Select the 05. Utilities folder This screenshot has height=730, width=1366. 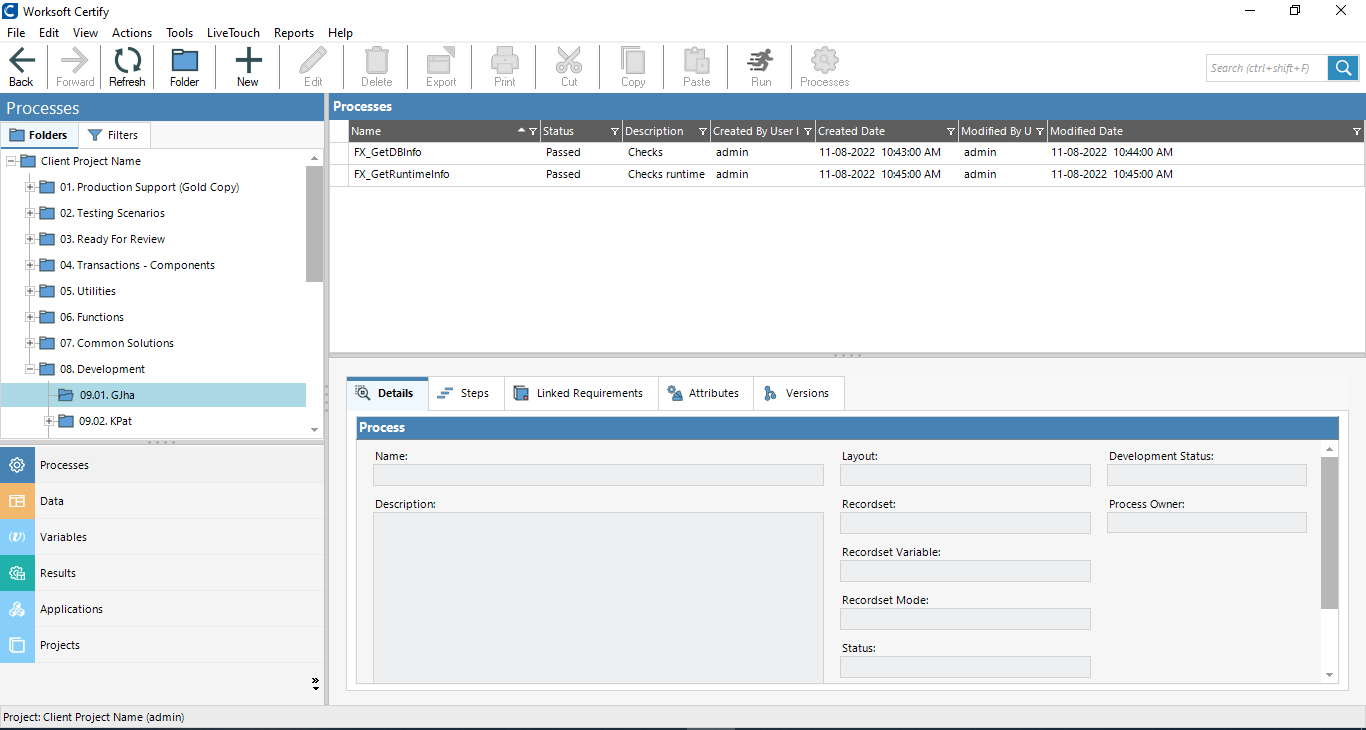[x=88, y=291]
